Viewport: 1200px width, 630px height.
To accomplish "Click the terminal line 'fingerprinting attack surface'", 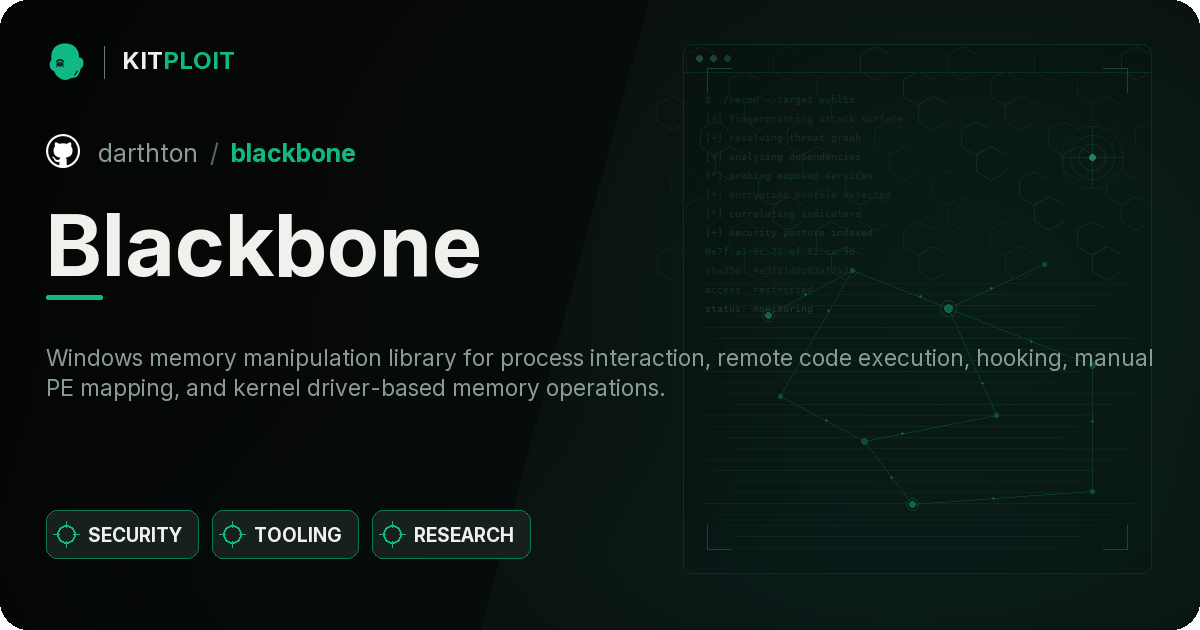I will (x=804, y=119).
